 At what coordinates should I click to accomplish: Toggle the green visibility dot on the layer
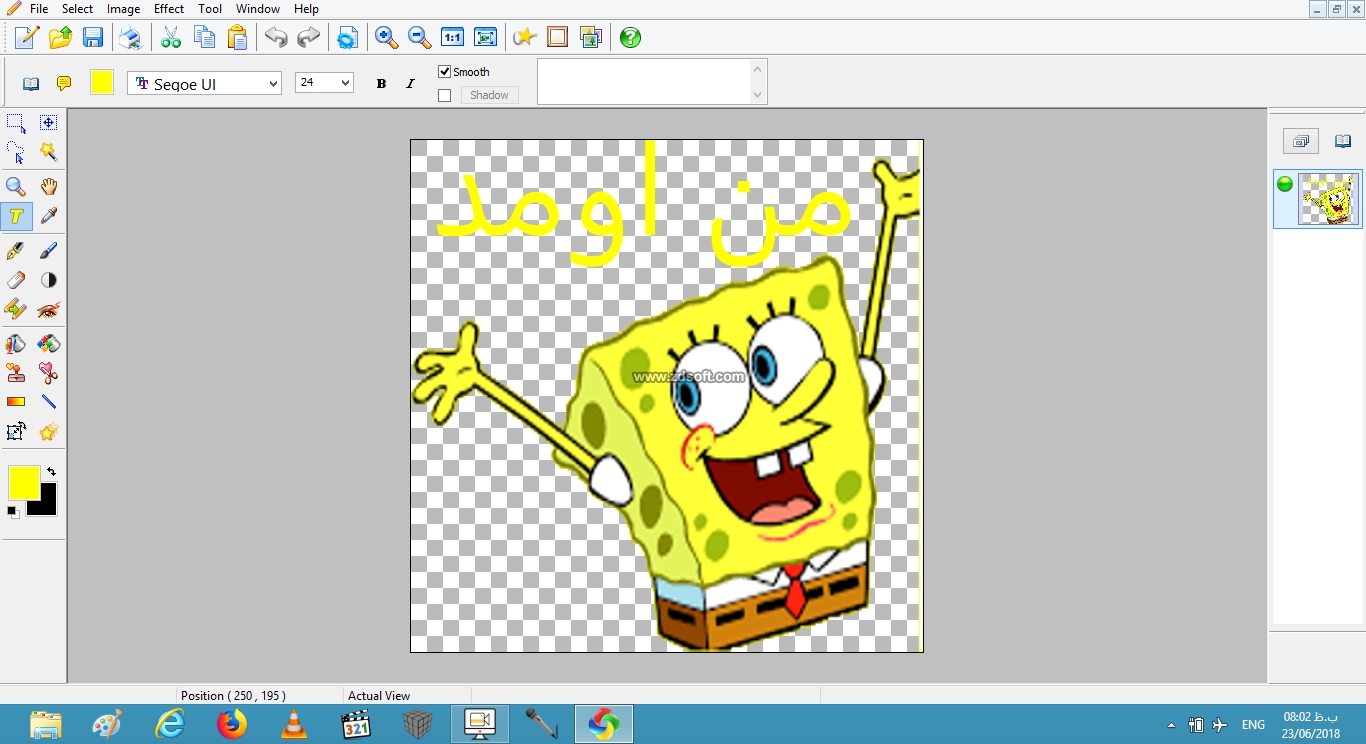tap(1285, 184)
